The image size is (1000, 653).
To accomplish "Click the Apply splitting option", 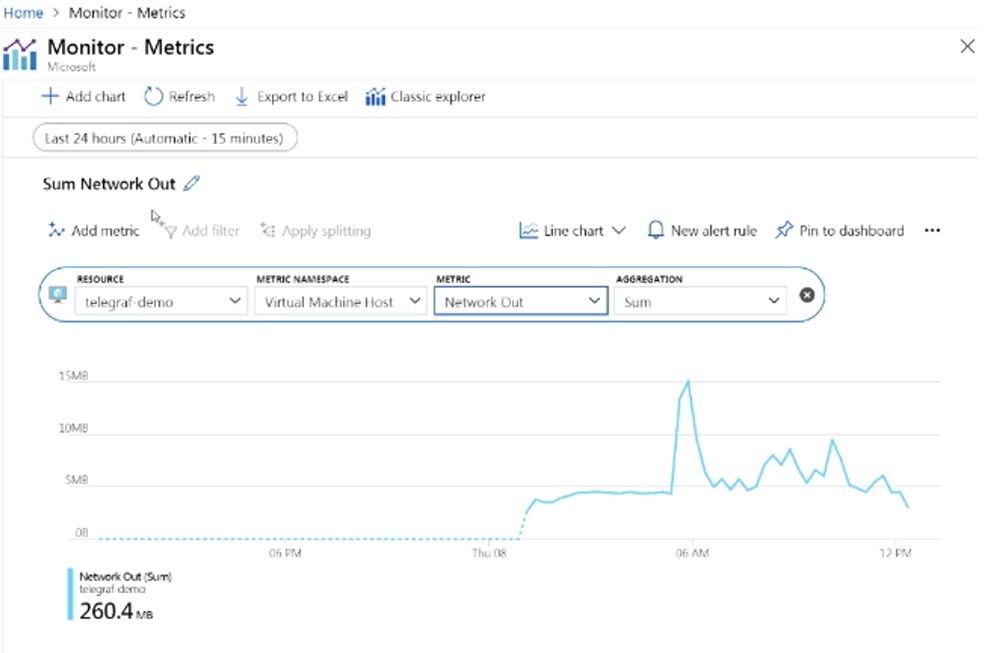I will pos(314,231).
